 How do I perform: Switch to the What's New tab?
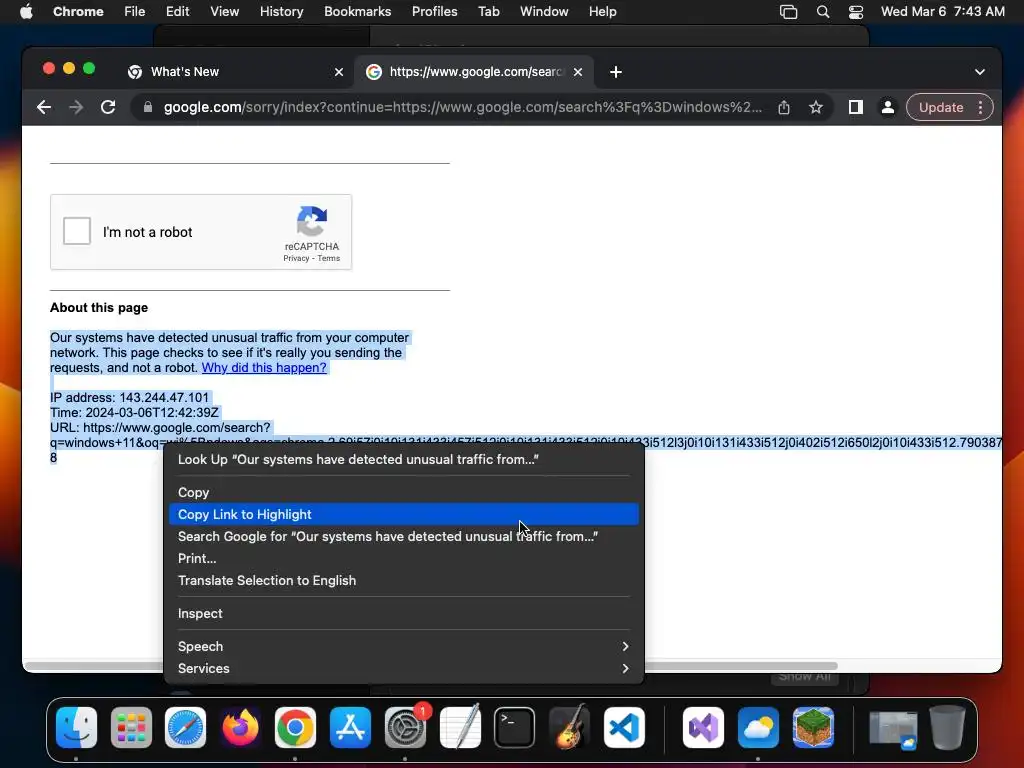(x=235, y=72)
